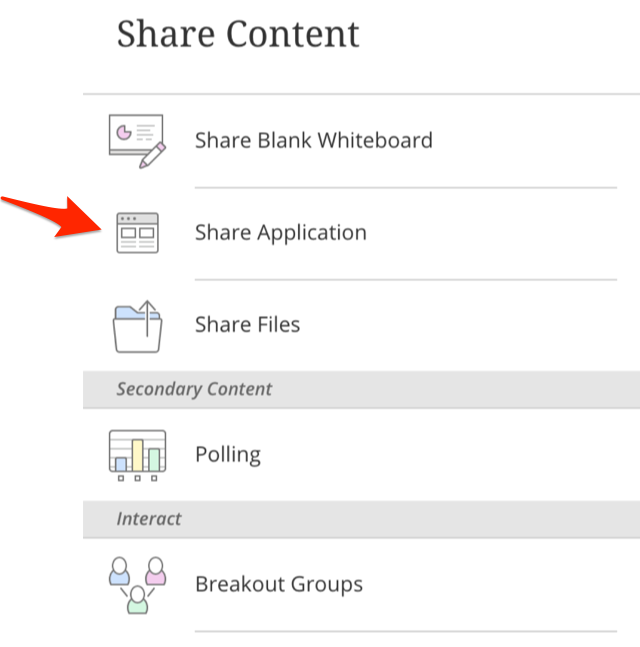Click the pencil on the whiteboard icon

click(152, 156)
